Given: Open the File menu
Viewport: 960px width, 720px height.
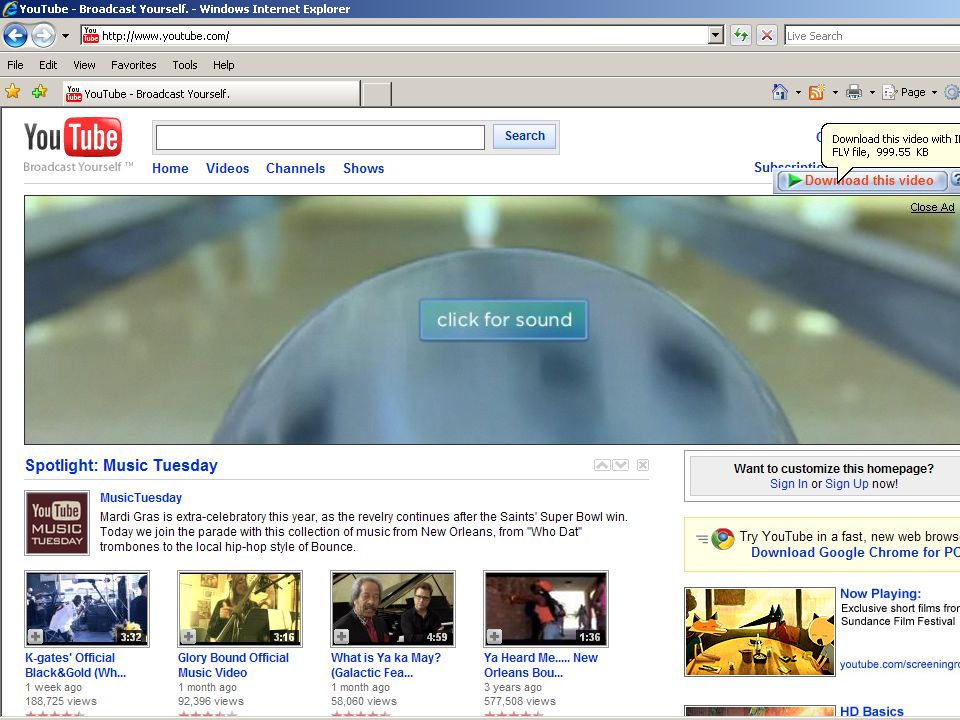Looking at the screenshot, I should point(15,65).
